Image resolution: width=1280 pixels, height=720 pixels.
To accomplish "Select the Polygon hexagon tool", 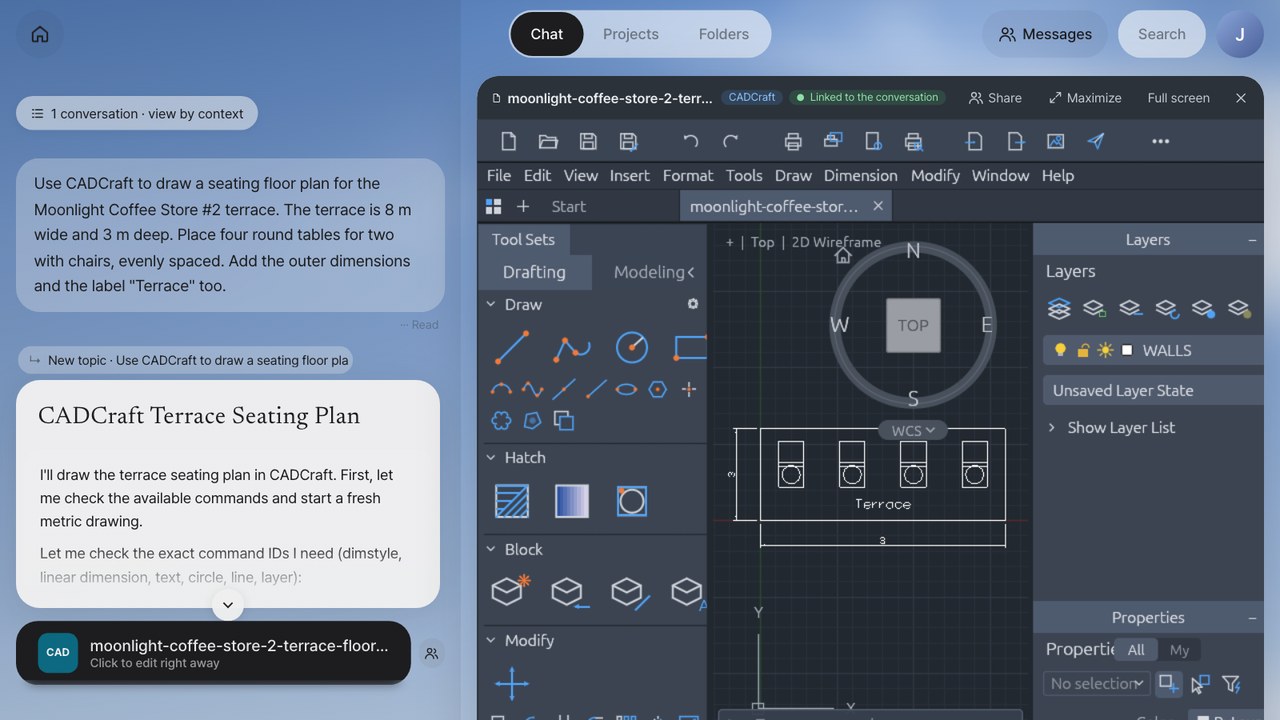I will tap(657, 389).
